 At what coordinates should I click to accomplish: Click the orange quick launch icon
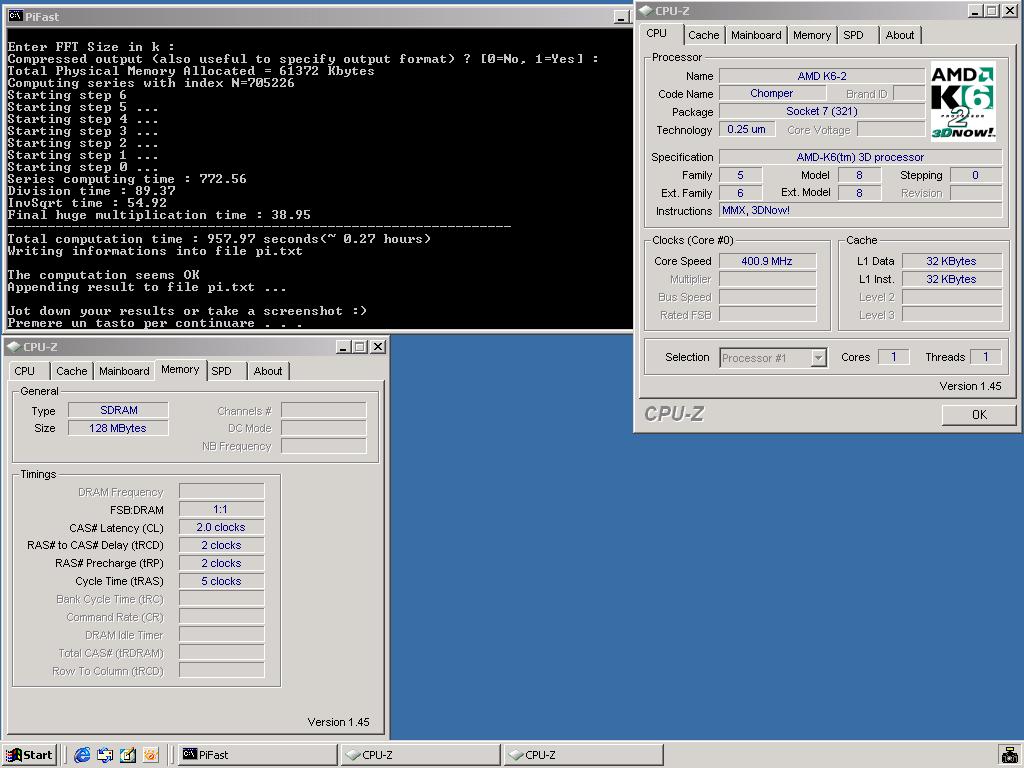[x=151, y=755]
